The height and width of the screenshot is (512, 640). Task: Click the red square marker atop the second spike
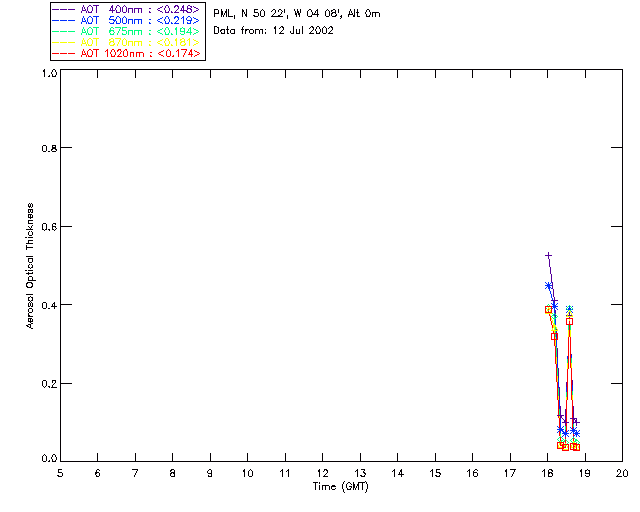click(x=570, y=321)
